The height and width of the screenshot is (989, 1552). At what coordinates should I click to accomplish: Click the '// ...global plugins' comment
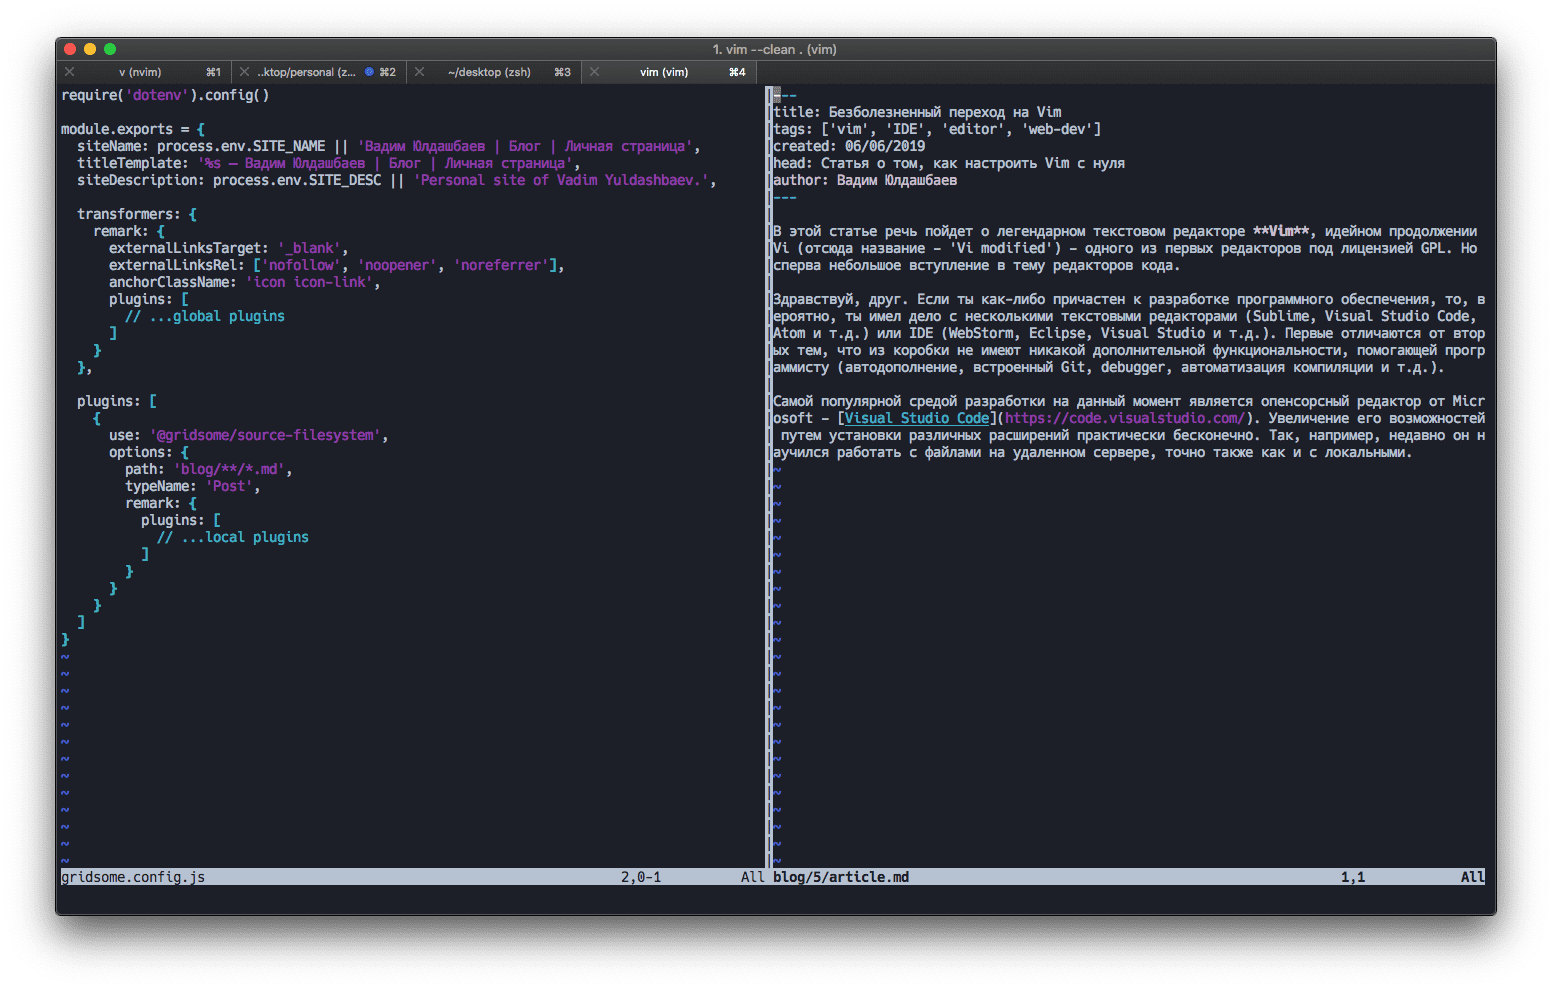coord(205,316)
